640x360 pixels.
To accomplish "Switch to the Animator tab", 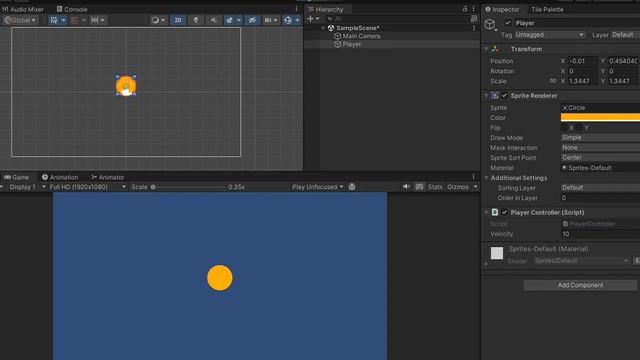I will [x=108, y=177].
